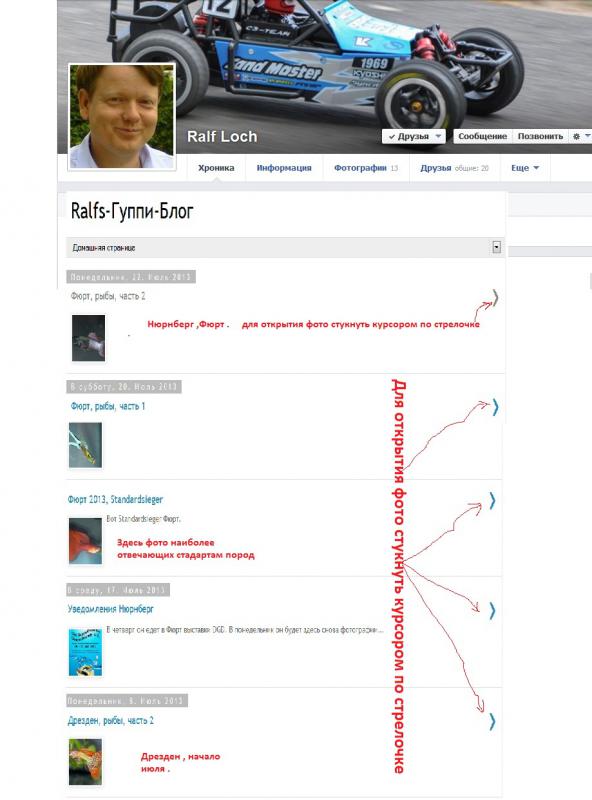592x800 pixels.
Task: Expand the 'Еще' more menu
Action: coord(525,168)
